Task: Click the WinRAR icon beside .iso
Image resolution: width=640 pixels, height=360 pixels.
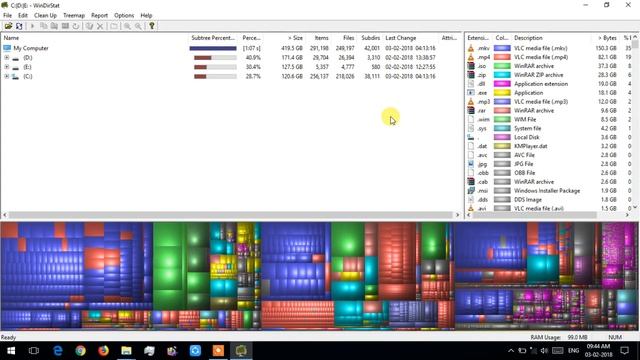Action: (471, 66)
